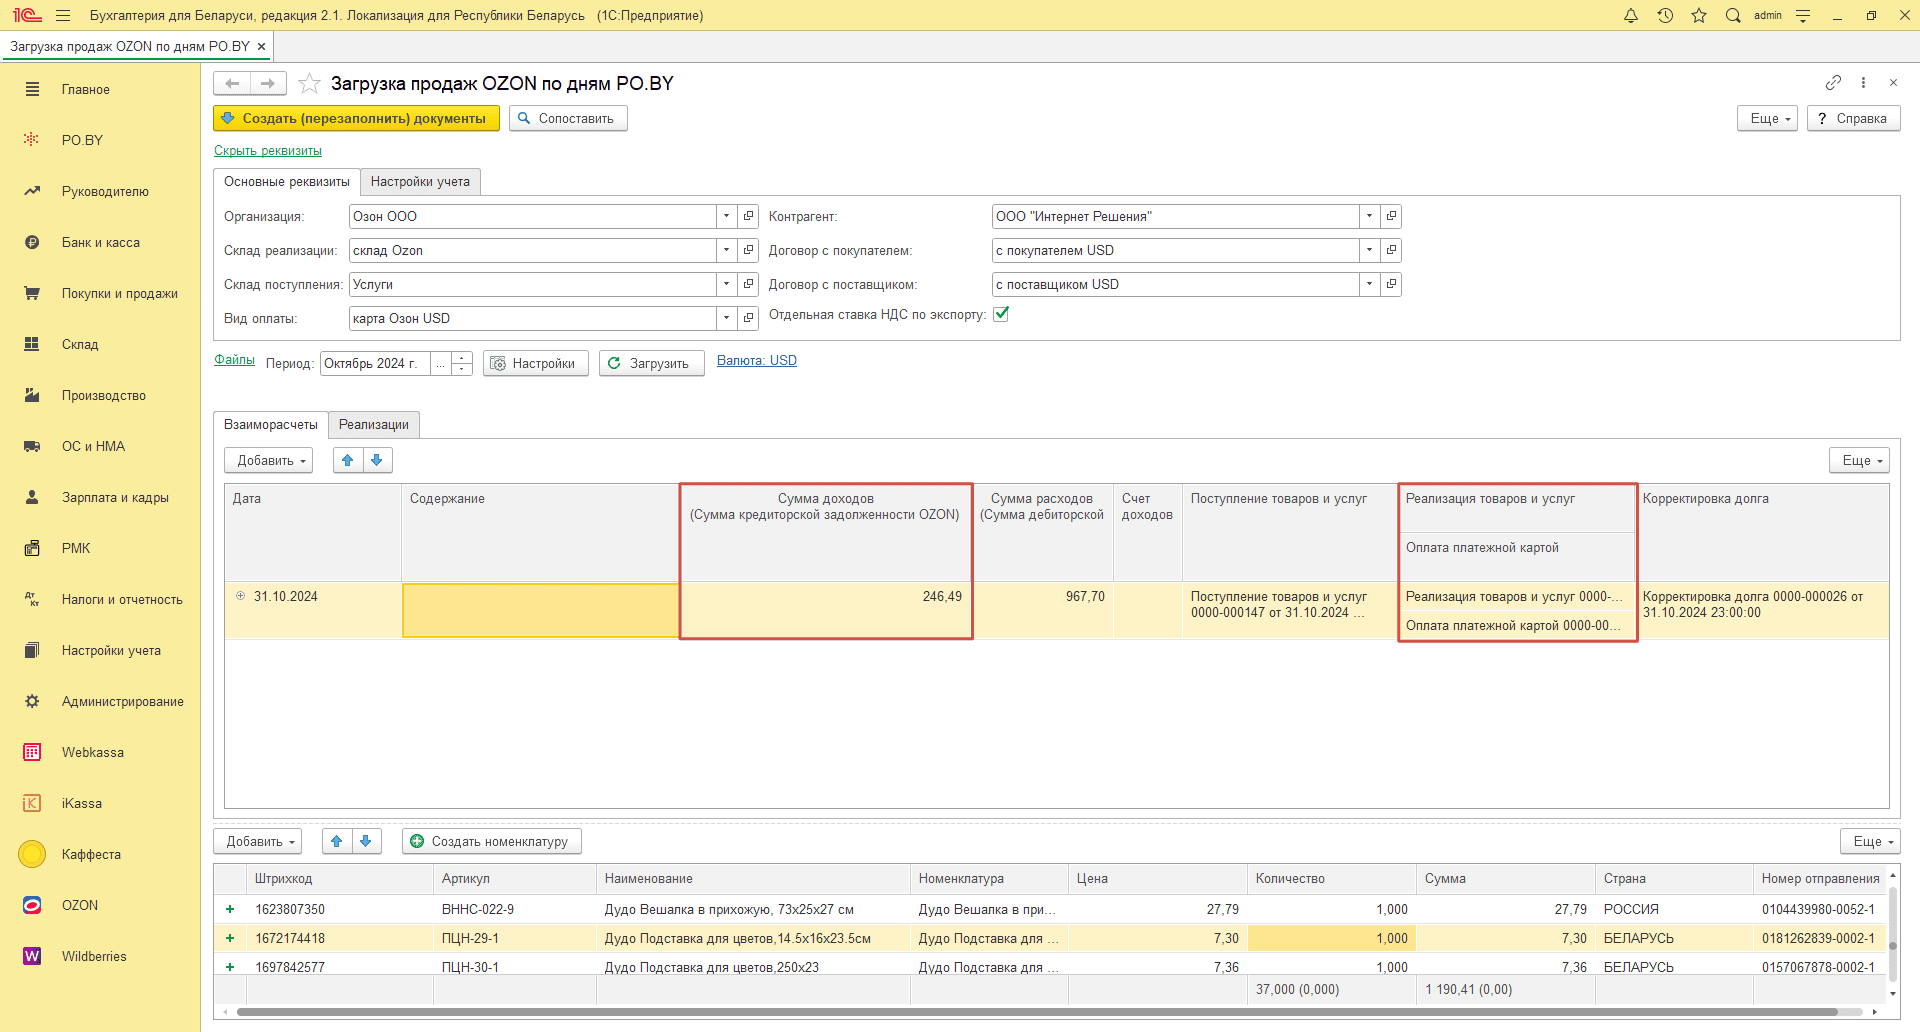The width and height of the screenshot is (1920, 1032).
Task: Click the horizontal scrollbar at bottom
Action: click(x=1036, y=1012)
